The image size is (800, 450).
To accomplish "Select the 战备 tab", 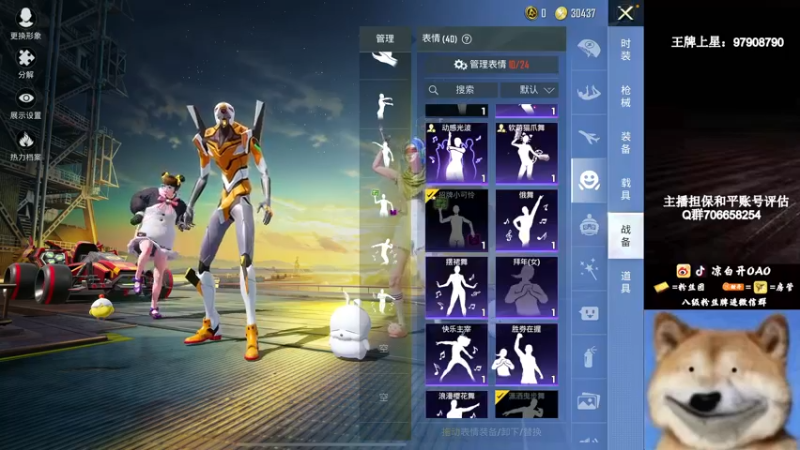I will [x=626, y=235].
